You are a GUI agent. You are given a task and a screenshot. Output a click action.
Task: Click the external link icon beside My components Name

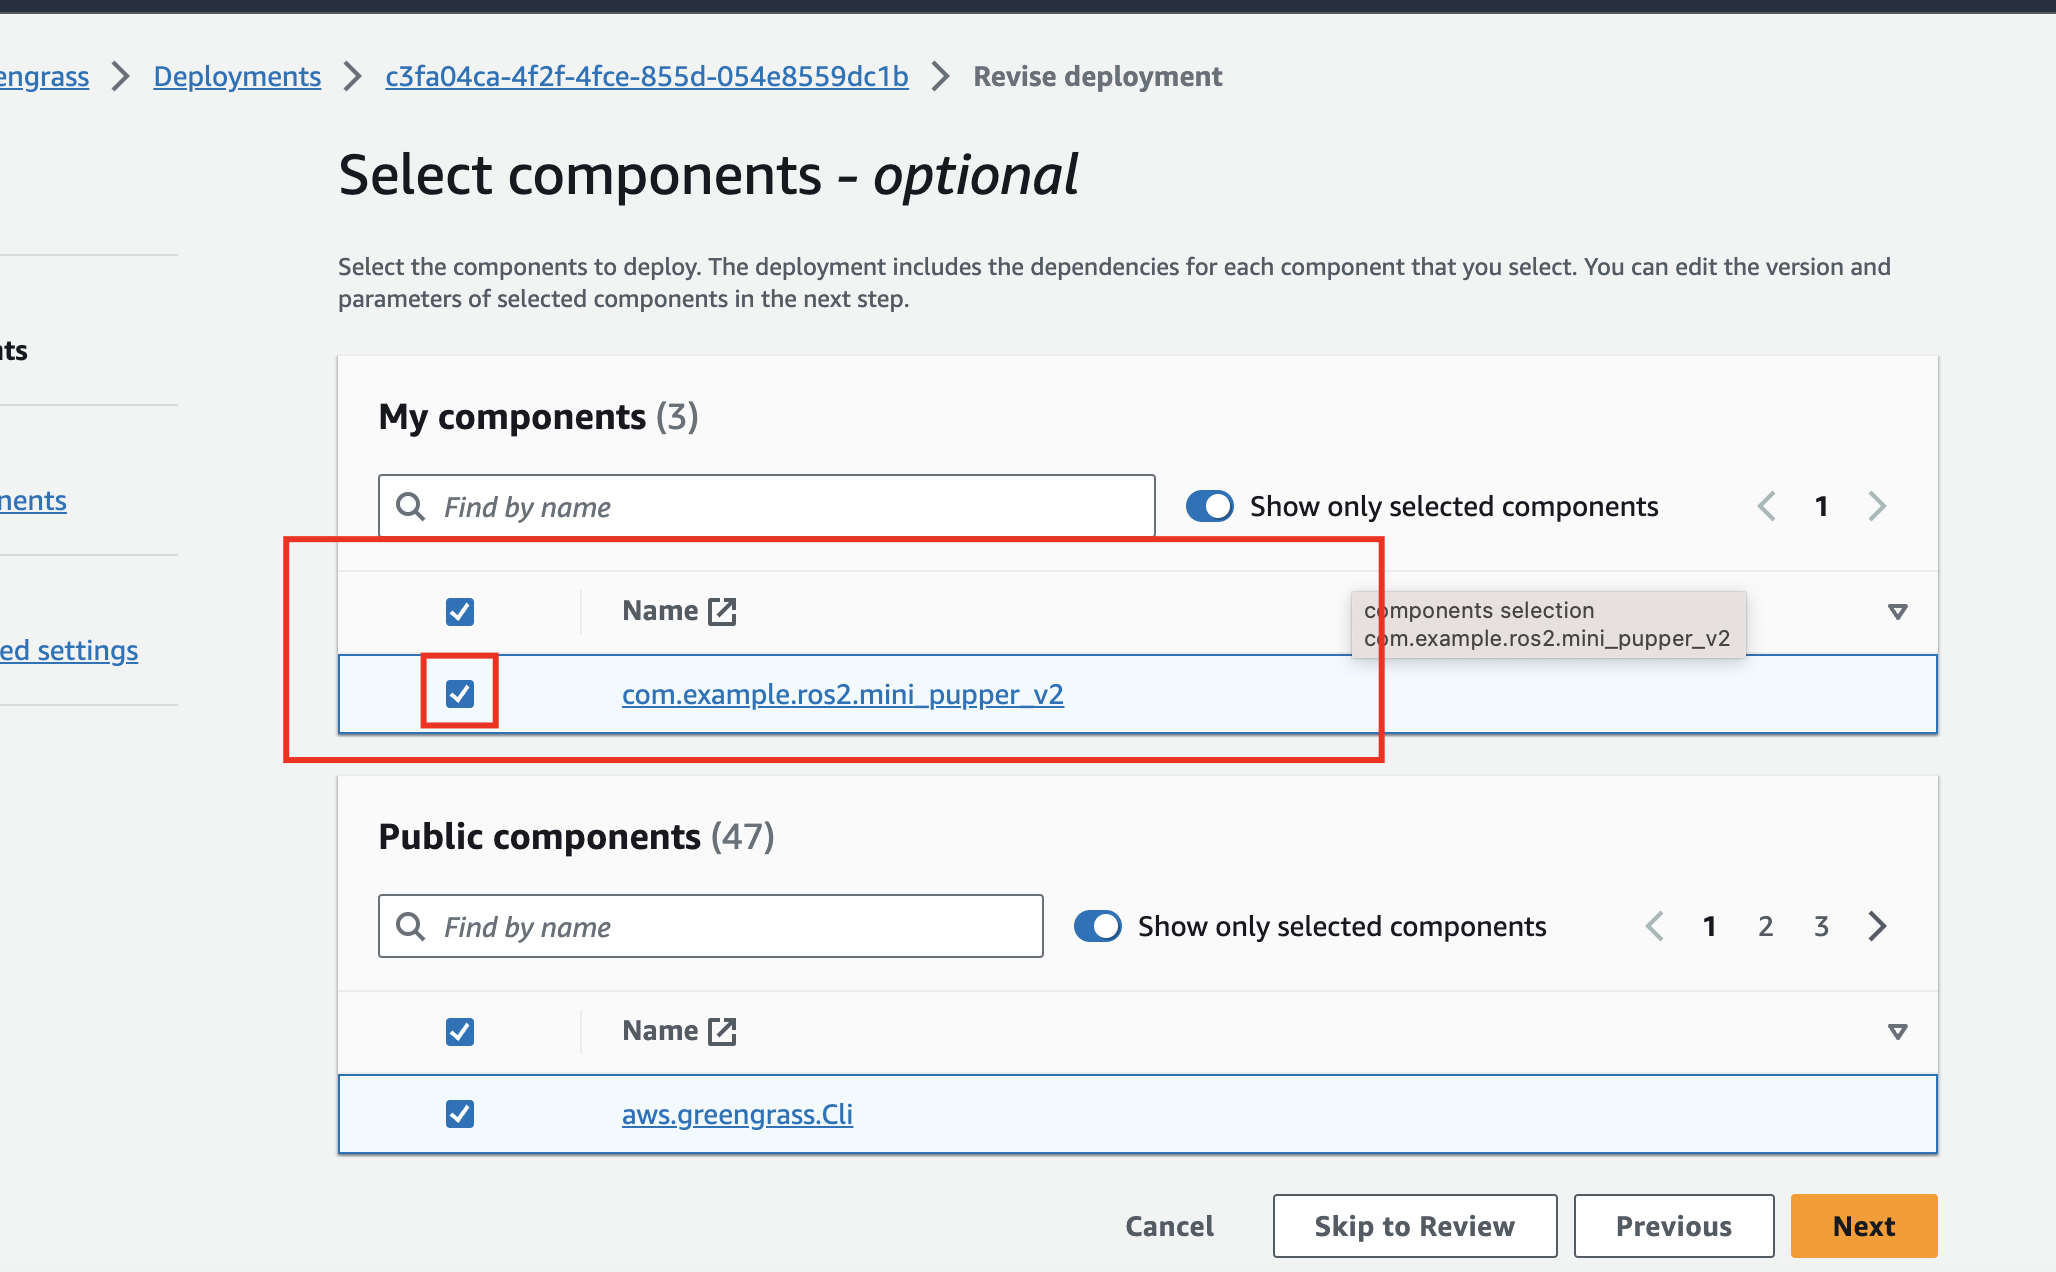pyautogui.click(x=722, y=611)
